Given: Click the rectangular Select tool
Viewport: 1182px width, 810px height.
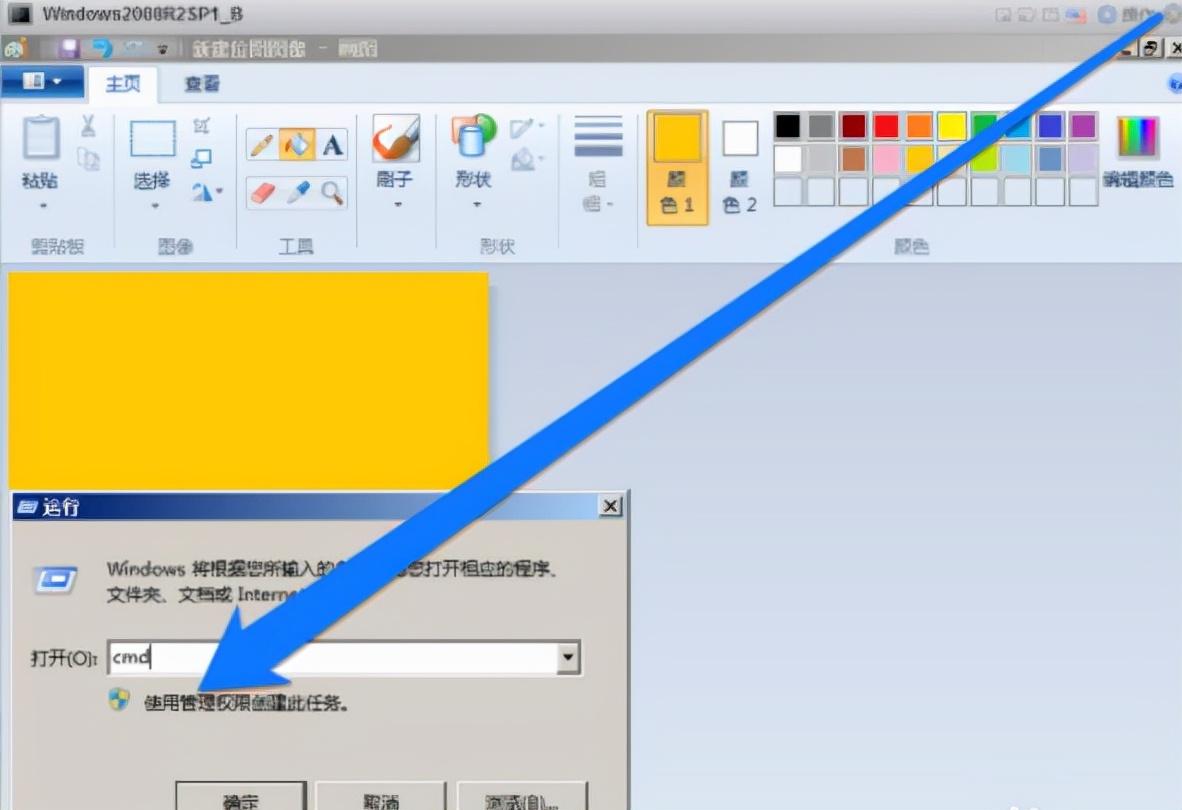Looking at the screenshot, I should click(x=153, y=138).
